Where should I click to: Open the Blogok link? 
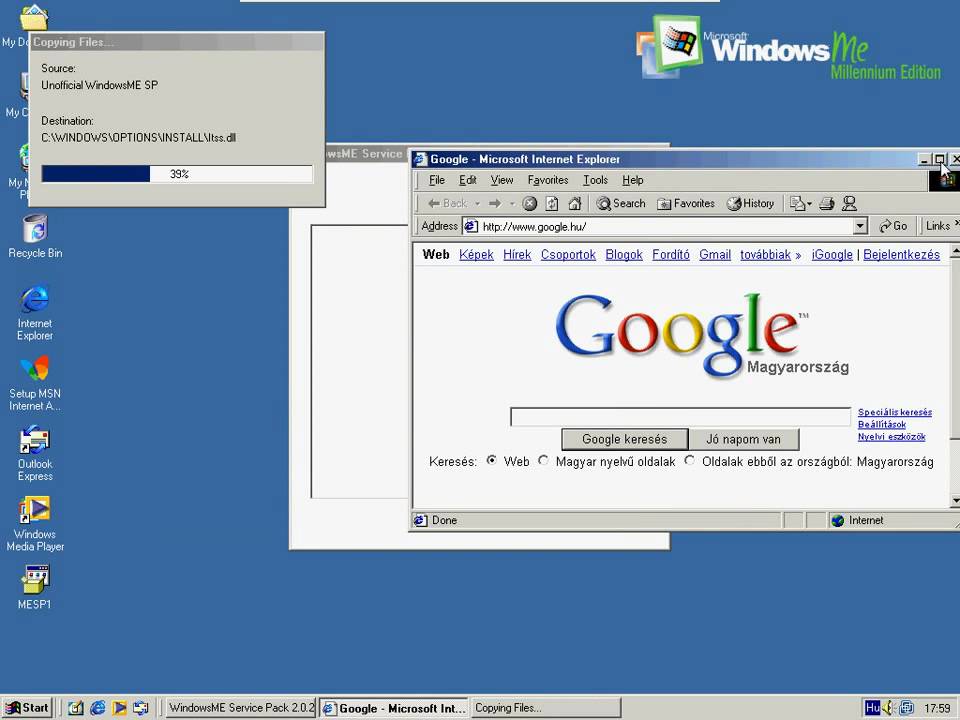coord(624,255)
